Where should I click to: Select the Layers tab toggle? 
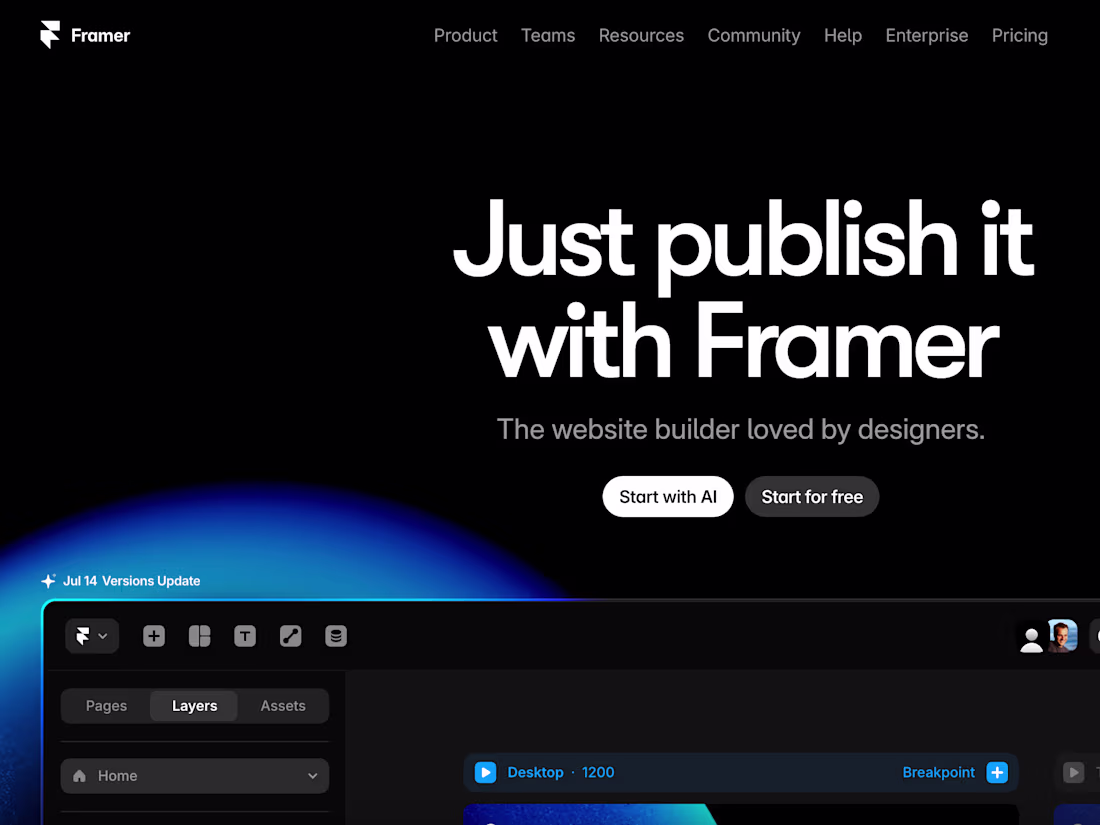[x=194, y=705]
